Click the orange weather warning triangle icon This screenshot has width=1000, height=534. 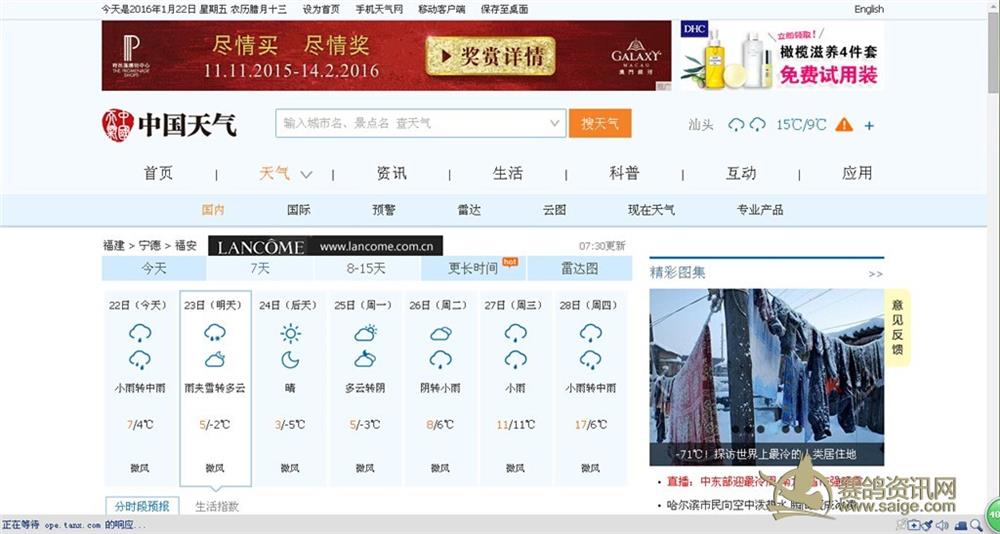pos(844,125)
